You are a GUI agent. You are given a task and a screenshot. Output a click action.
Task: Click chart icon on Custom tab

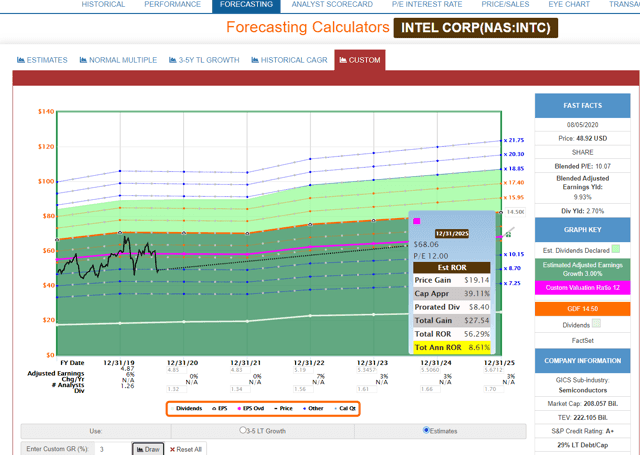[343, 60]
